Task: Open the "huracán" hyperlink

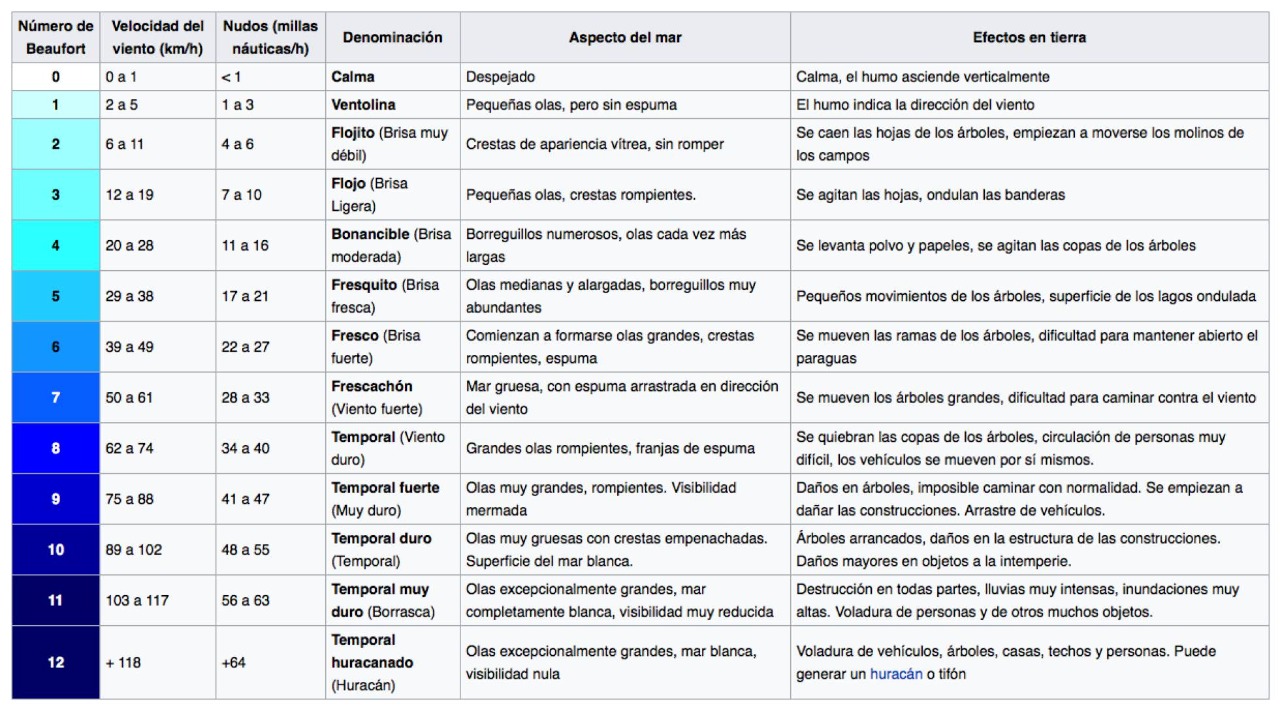Action: [895, 674]
